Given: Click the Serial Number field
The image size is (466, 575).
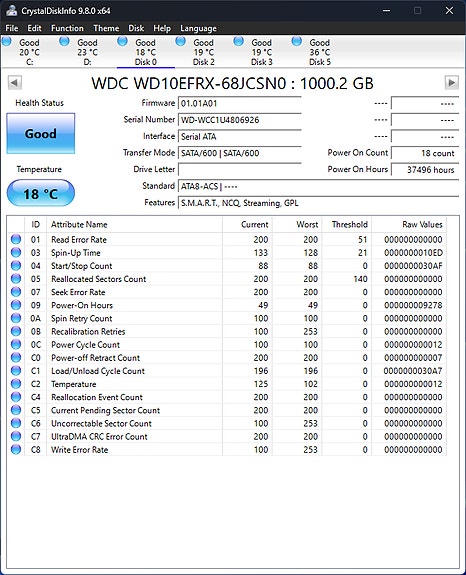Looking at the screenshot, I should (x=239, y=120).
